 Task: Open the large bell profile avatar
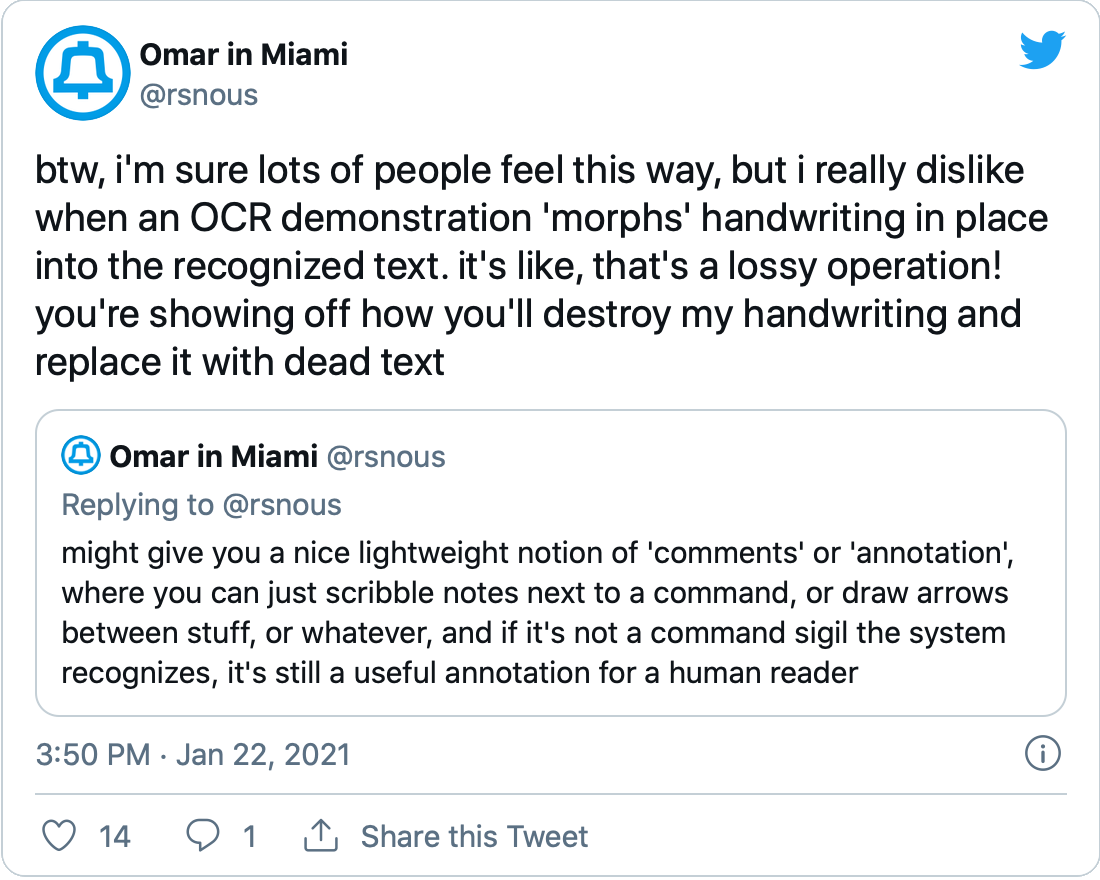[x=83, y=73]
